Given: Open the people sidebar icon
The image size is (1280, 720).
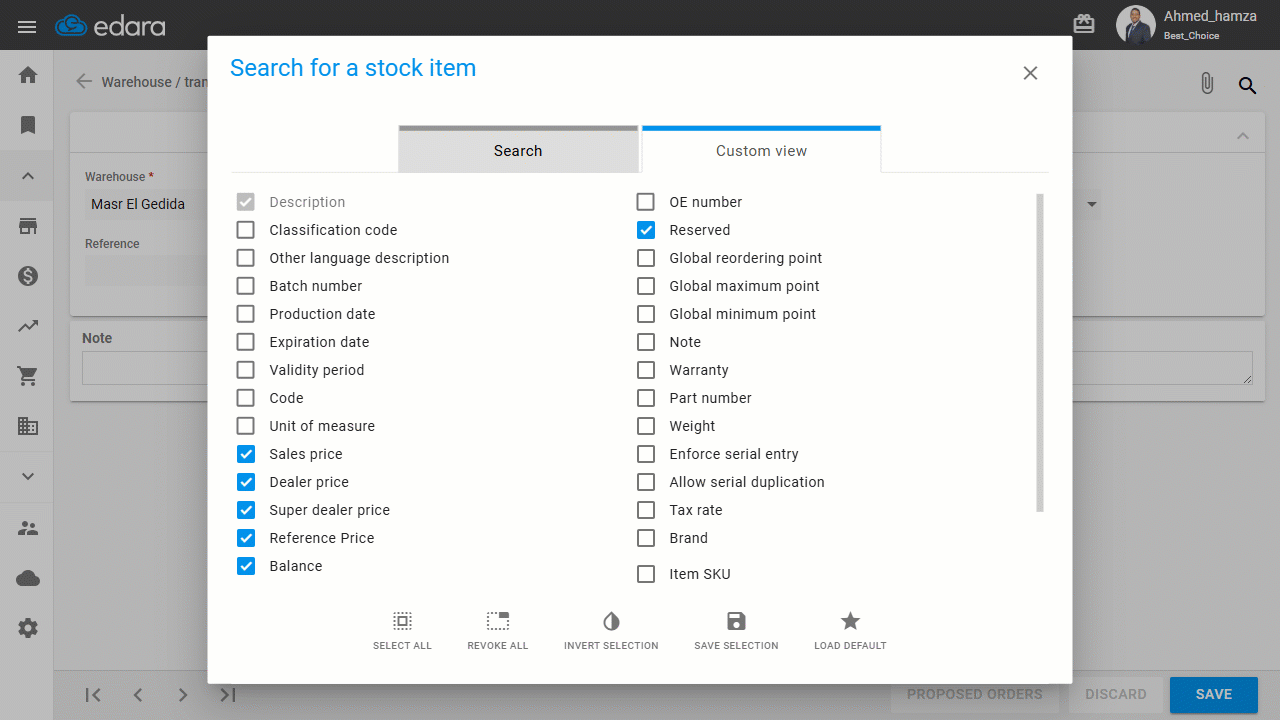Looking at the screenshot, I should 28,528.
